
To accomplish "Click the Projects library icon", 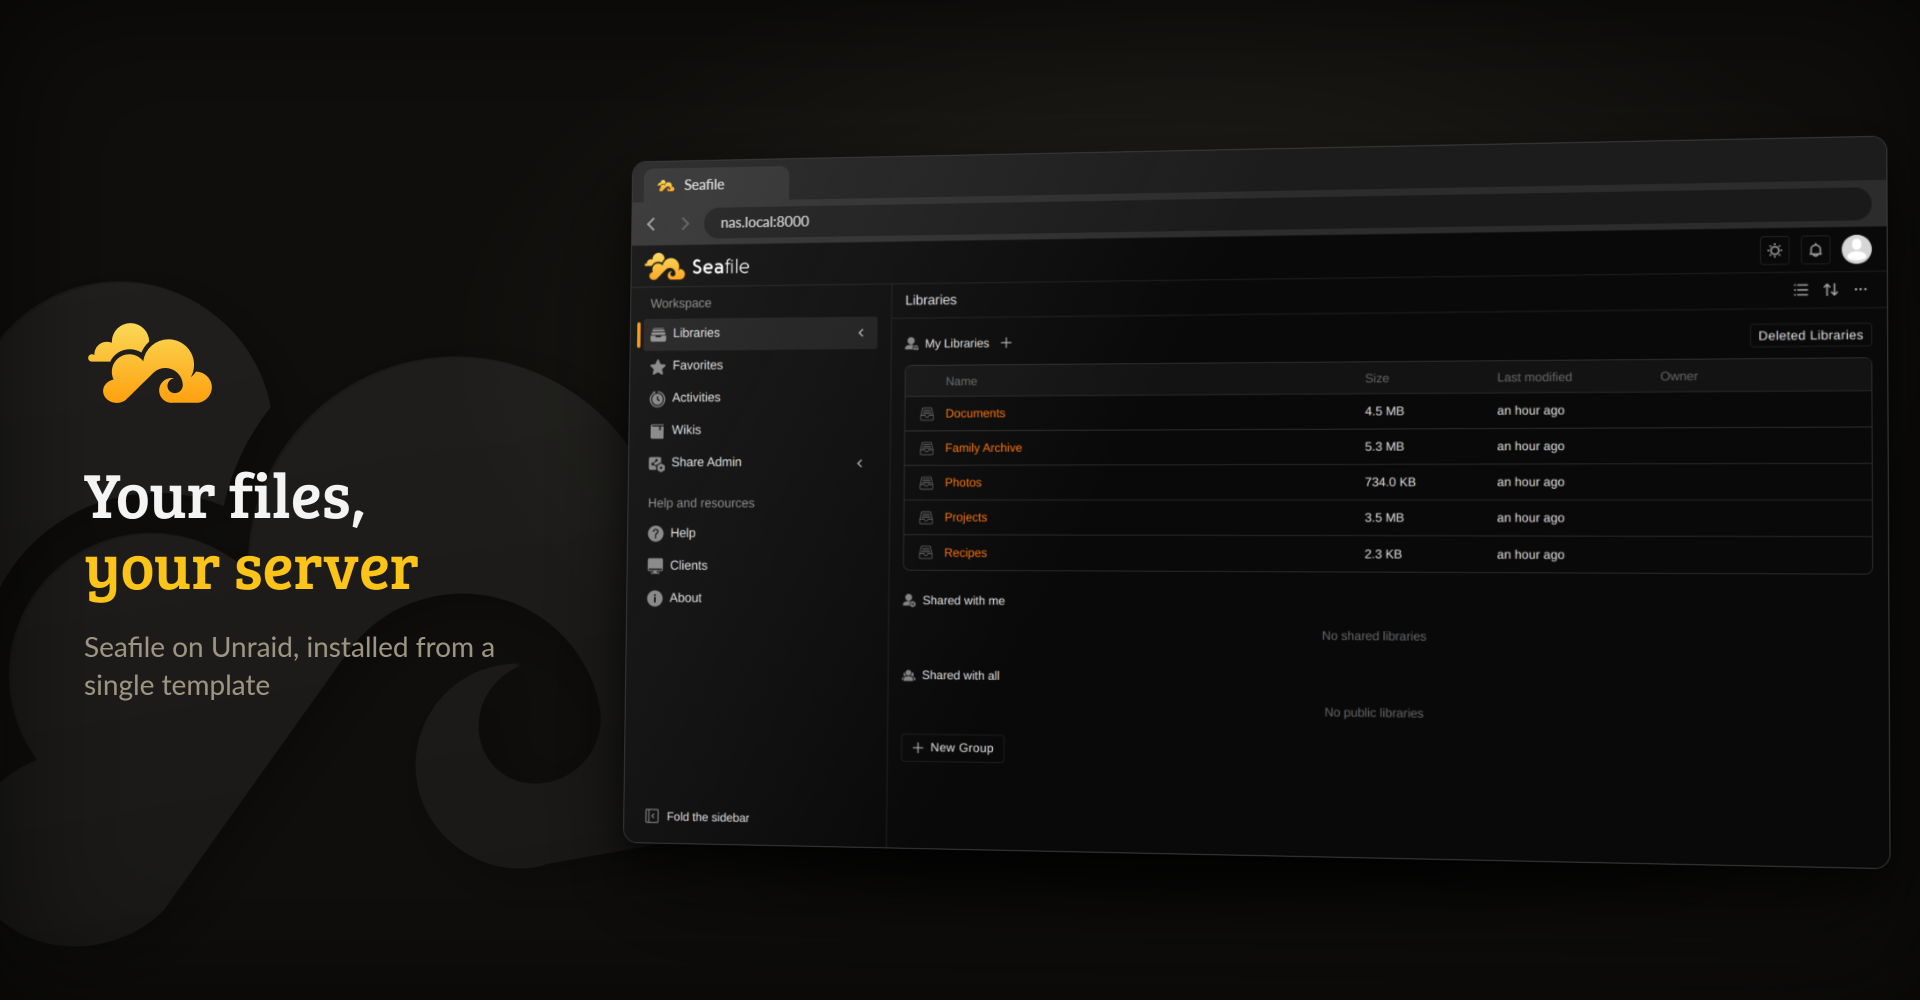I will [x=926, y=518].
